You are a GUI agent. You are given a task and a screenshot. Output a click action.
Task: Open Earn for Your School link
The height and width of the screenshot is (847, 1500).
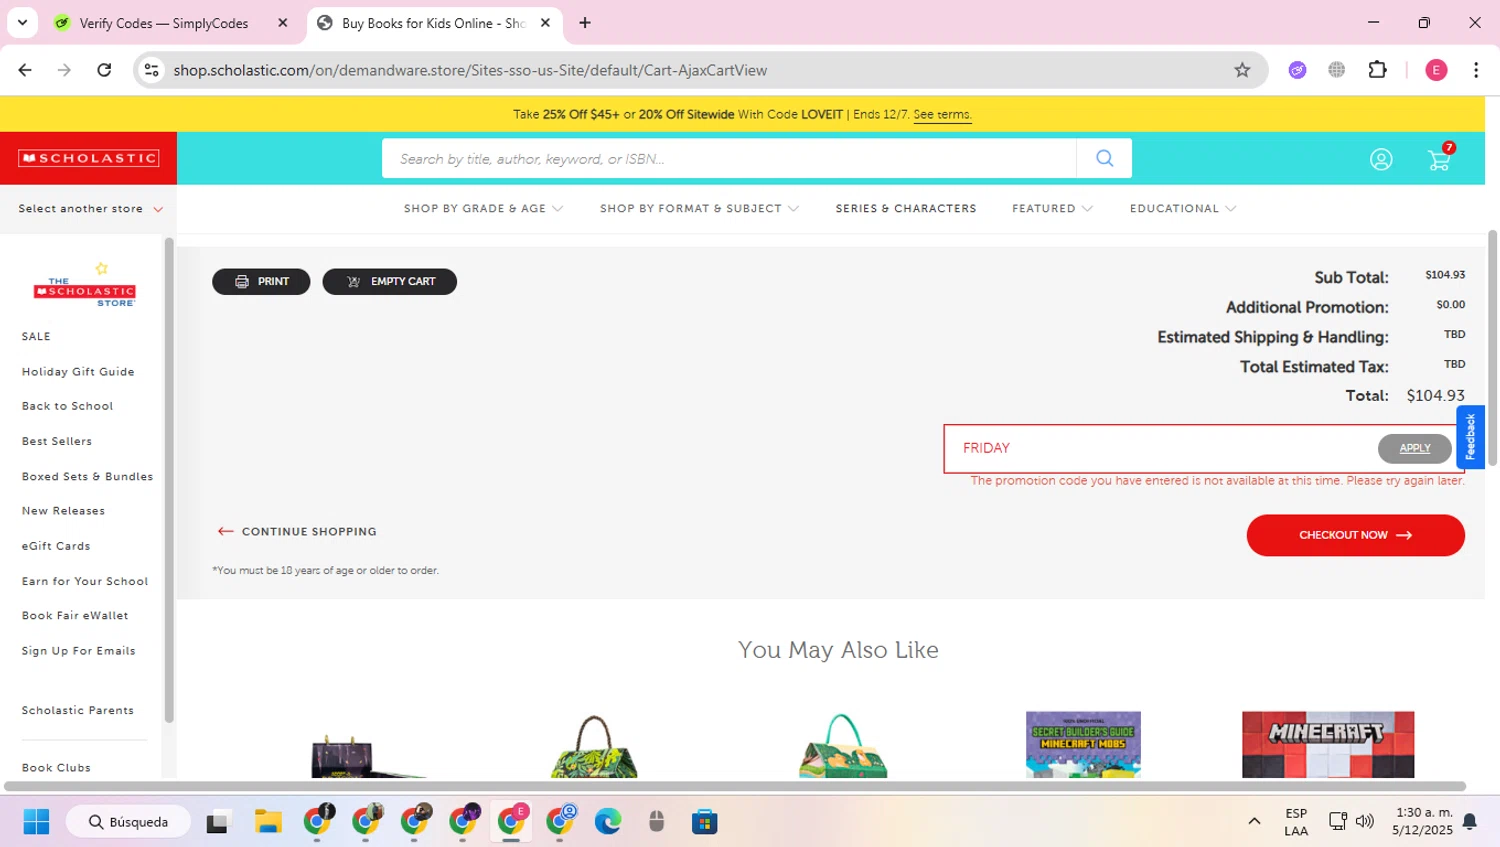(85, 581)
